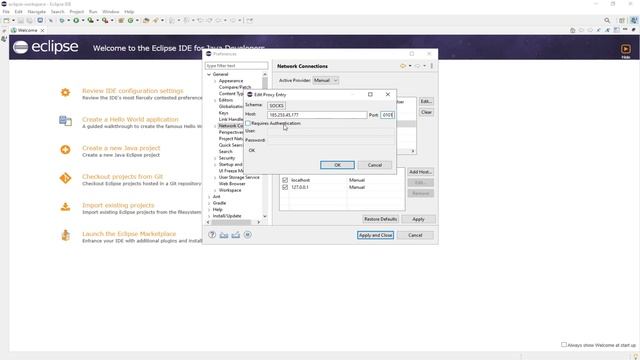Viewport: 640px width, 360px height.
Task: Click the Clear button beside proxy entries
Action: coord(426,112)
